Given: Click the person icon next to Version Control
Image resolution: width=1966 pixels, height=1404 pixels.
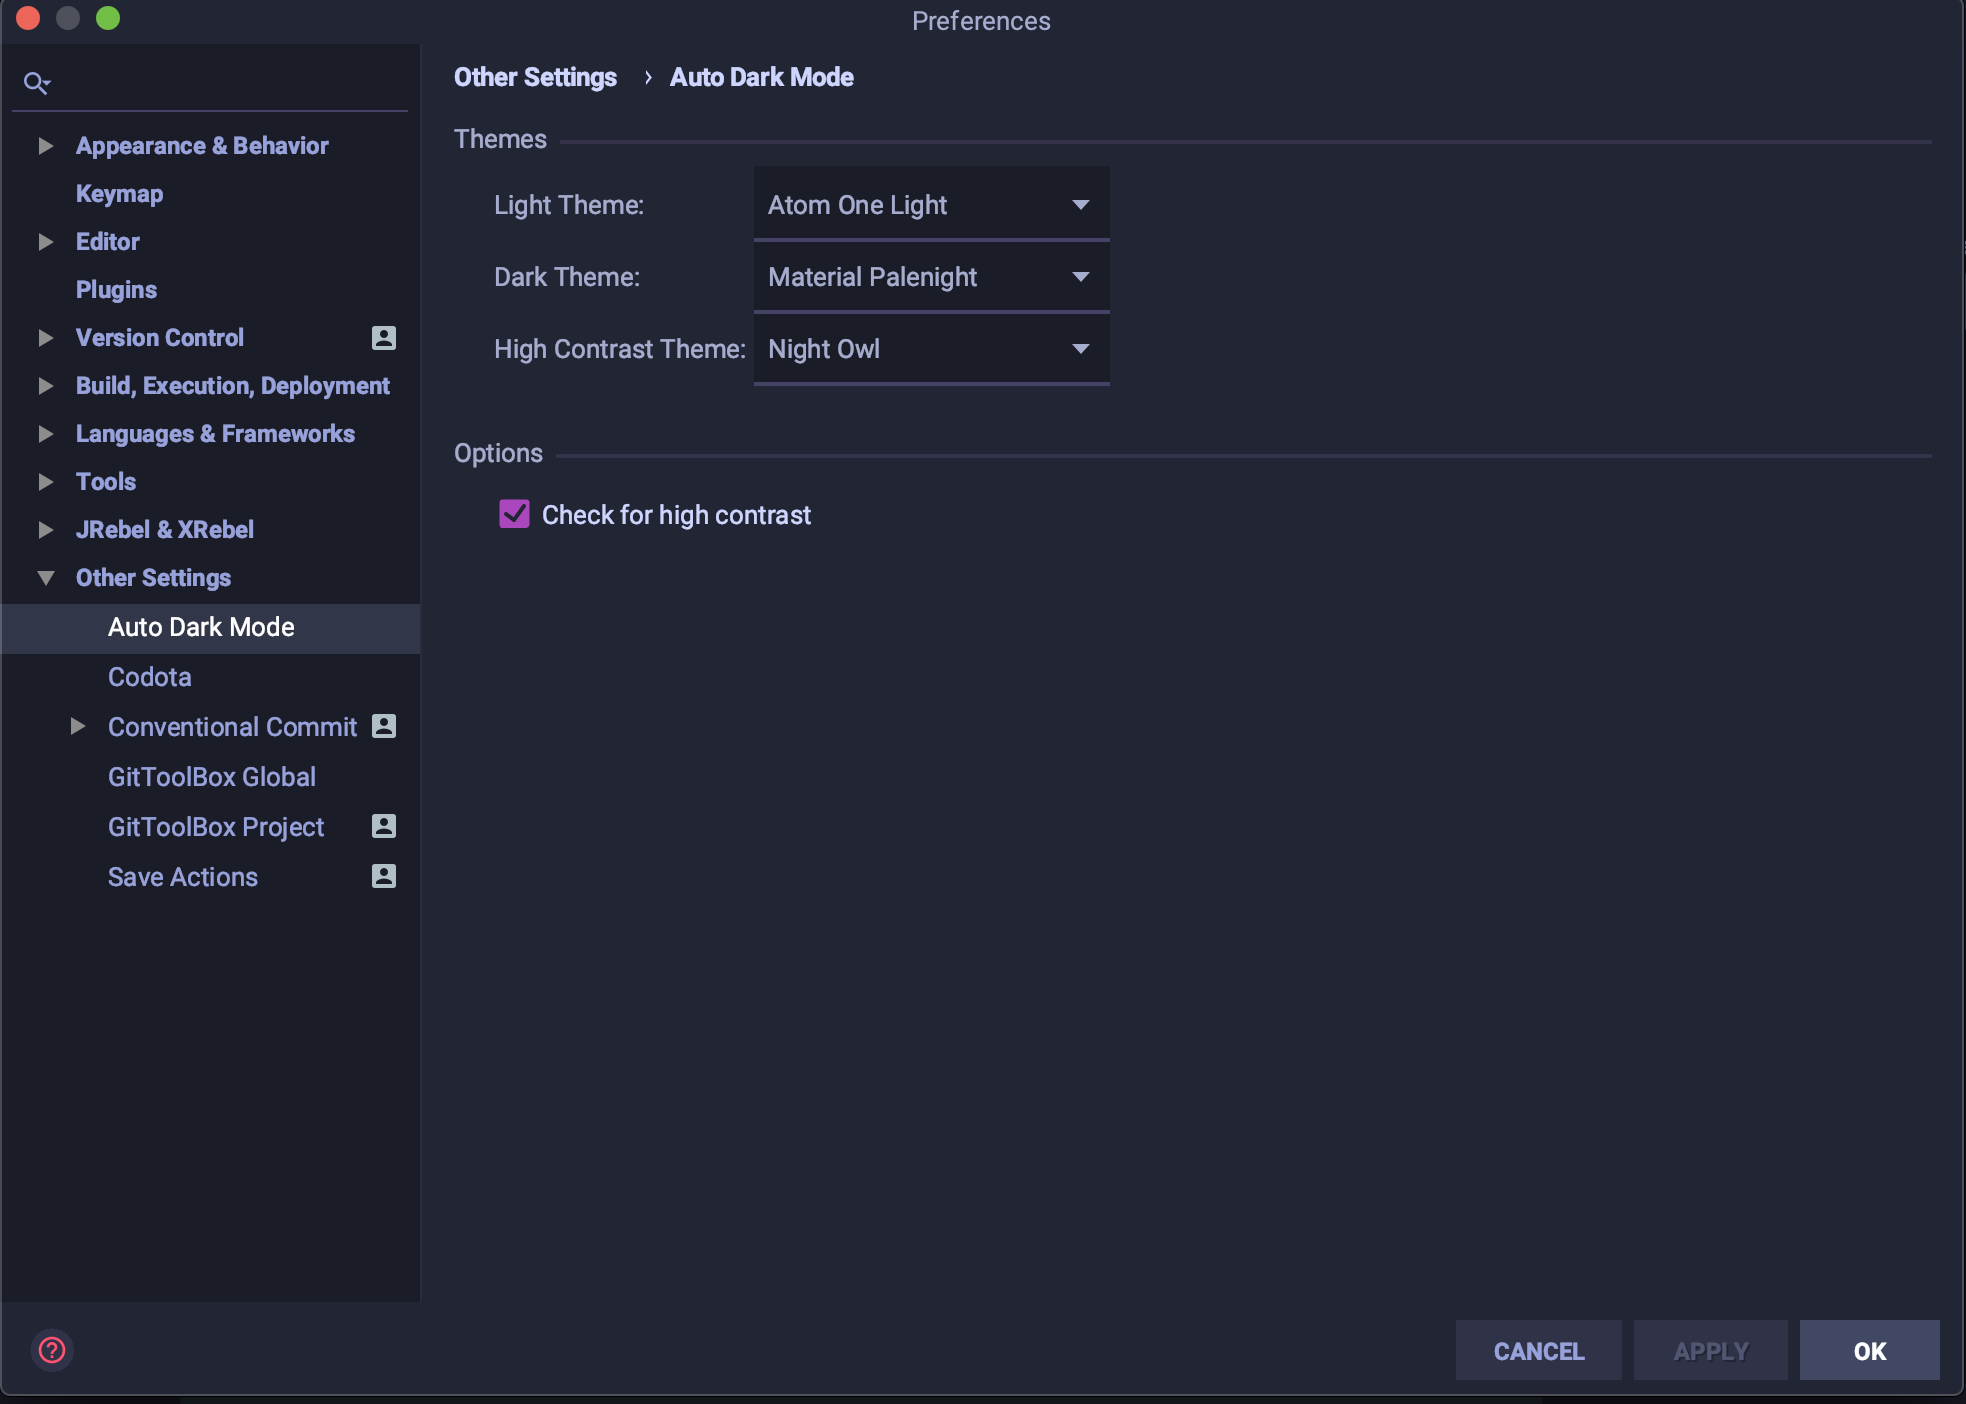Looking at the screenshot, I should (381, 337).
